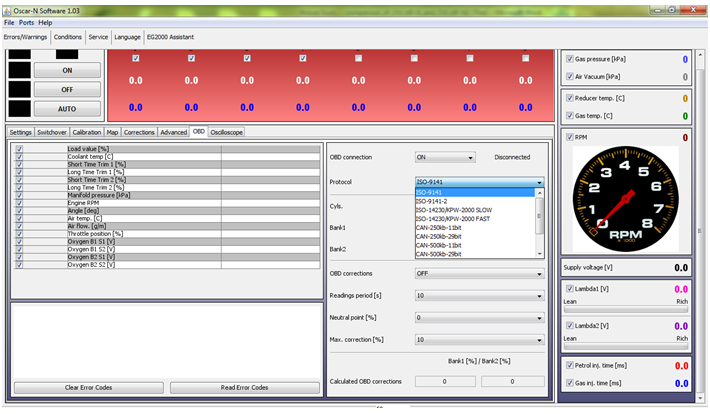Switch to the Map tab
This screenshot has width=710, height=414.
click(x=112, y=132)
